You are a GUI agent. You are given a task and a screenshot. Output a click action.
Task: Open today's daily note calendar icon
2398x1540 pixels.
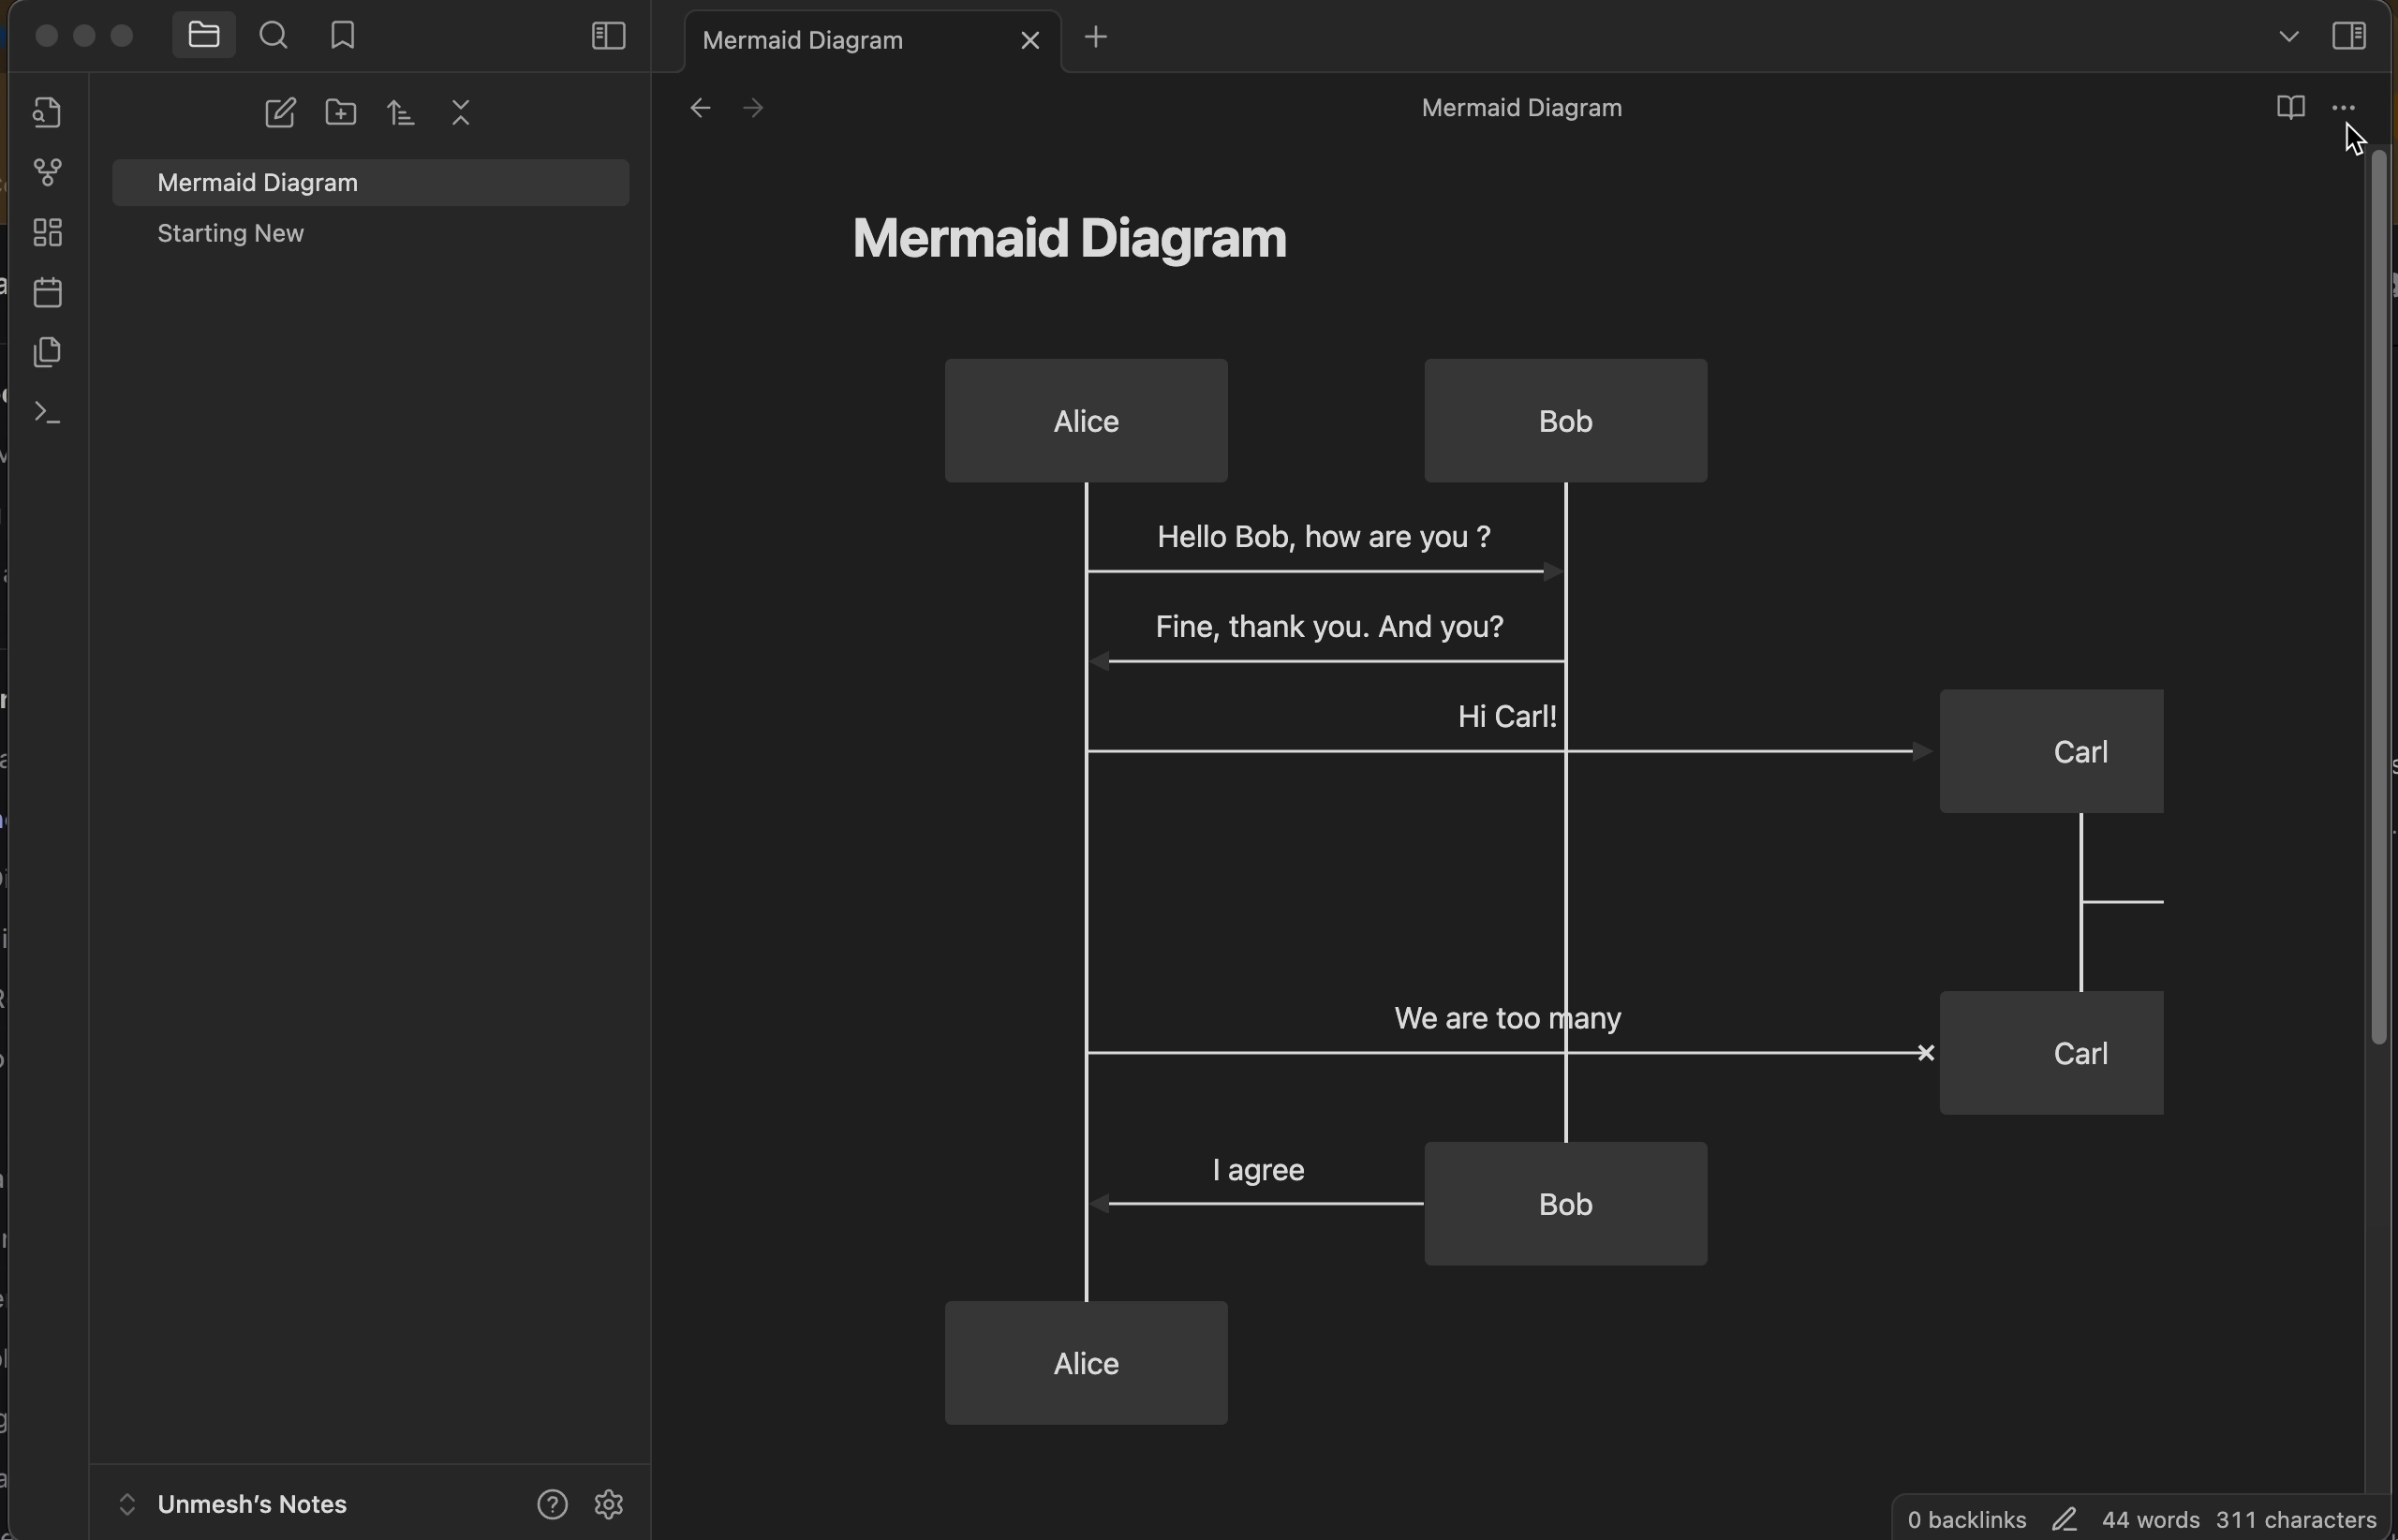(x=47, y=293)
